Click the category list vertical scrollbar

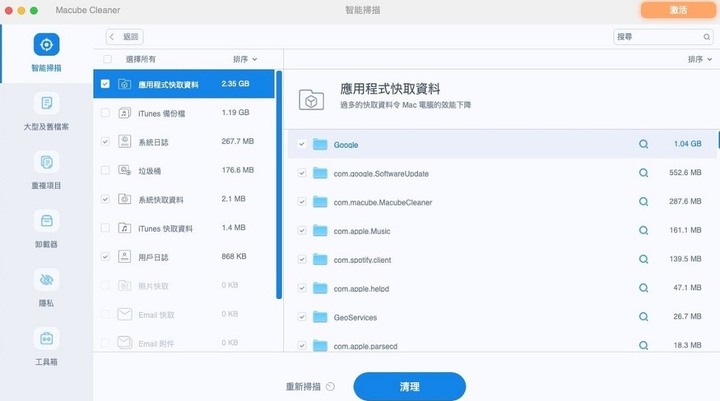279,185
